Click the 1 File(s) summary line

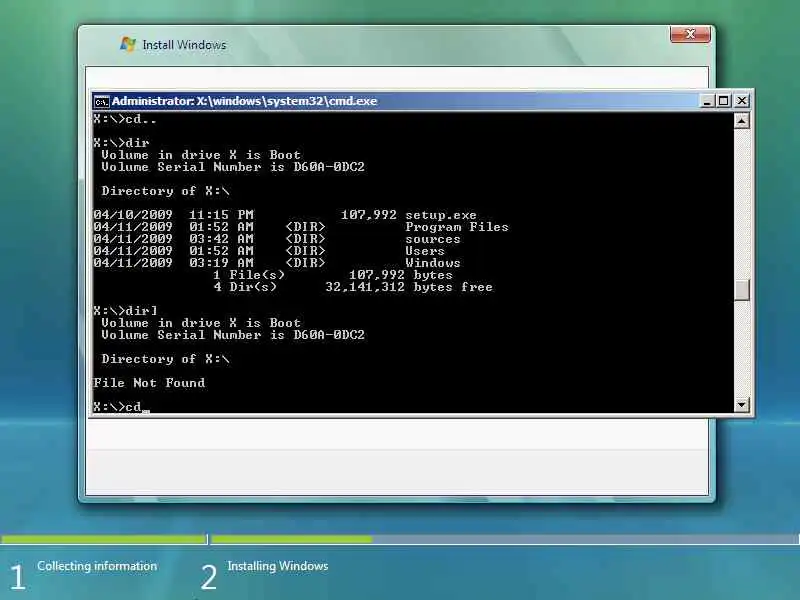click(333, 275)
